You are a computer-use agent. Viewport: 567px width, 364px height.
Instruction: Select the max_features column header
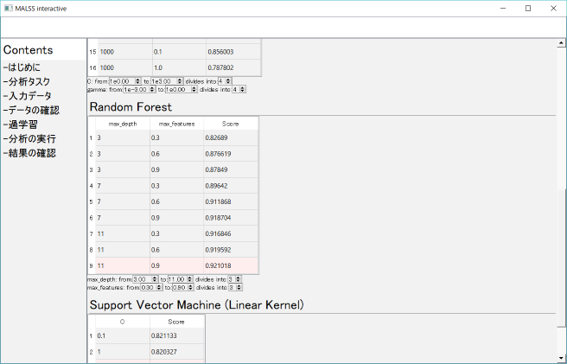point(177,124)
